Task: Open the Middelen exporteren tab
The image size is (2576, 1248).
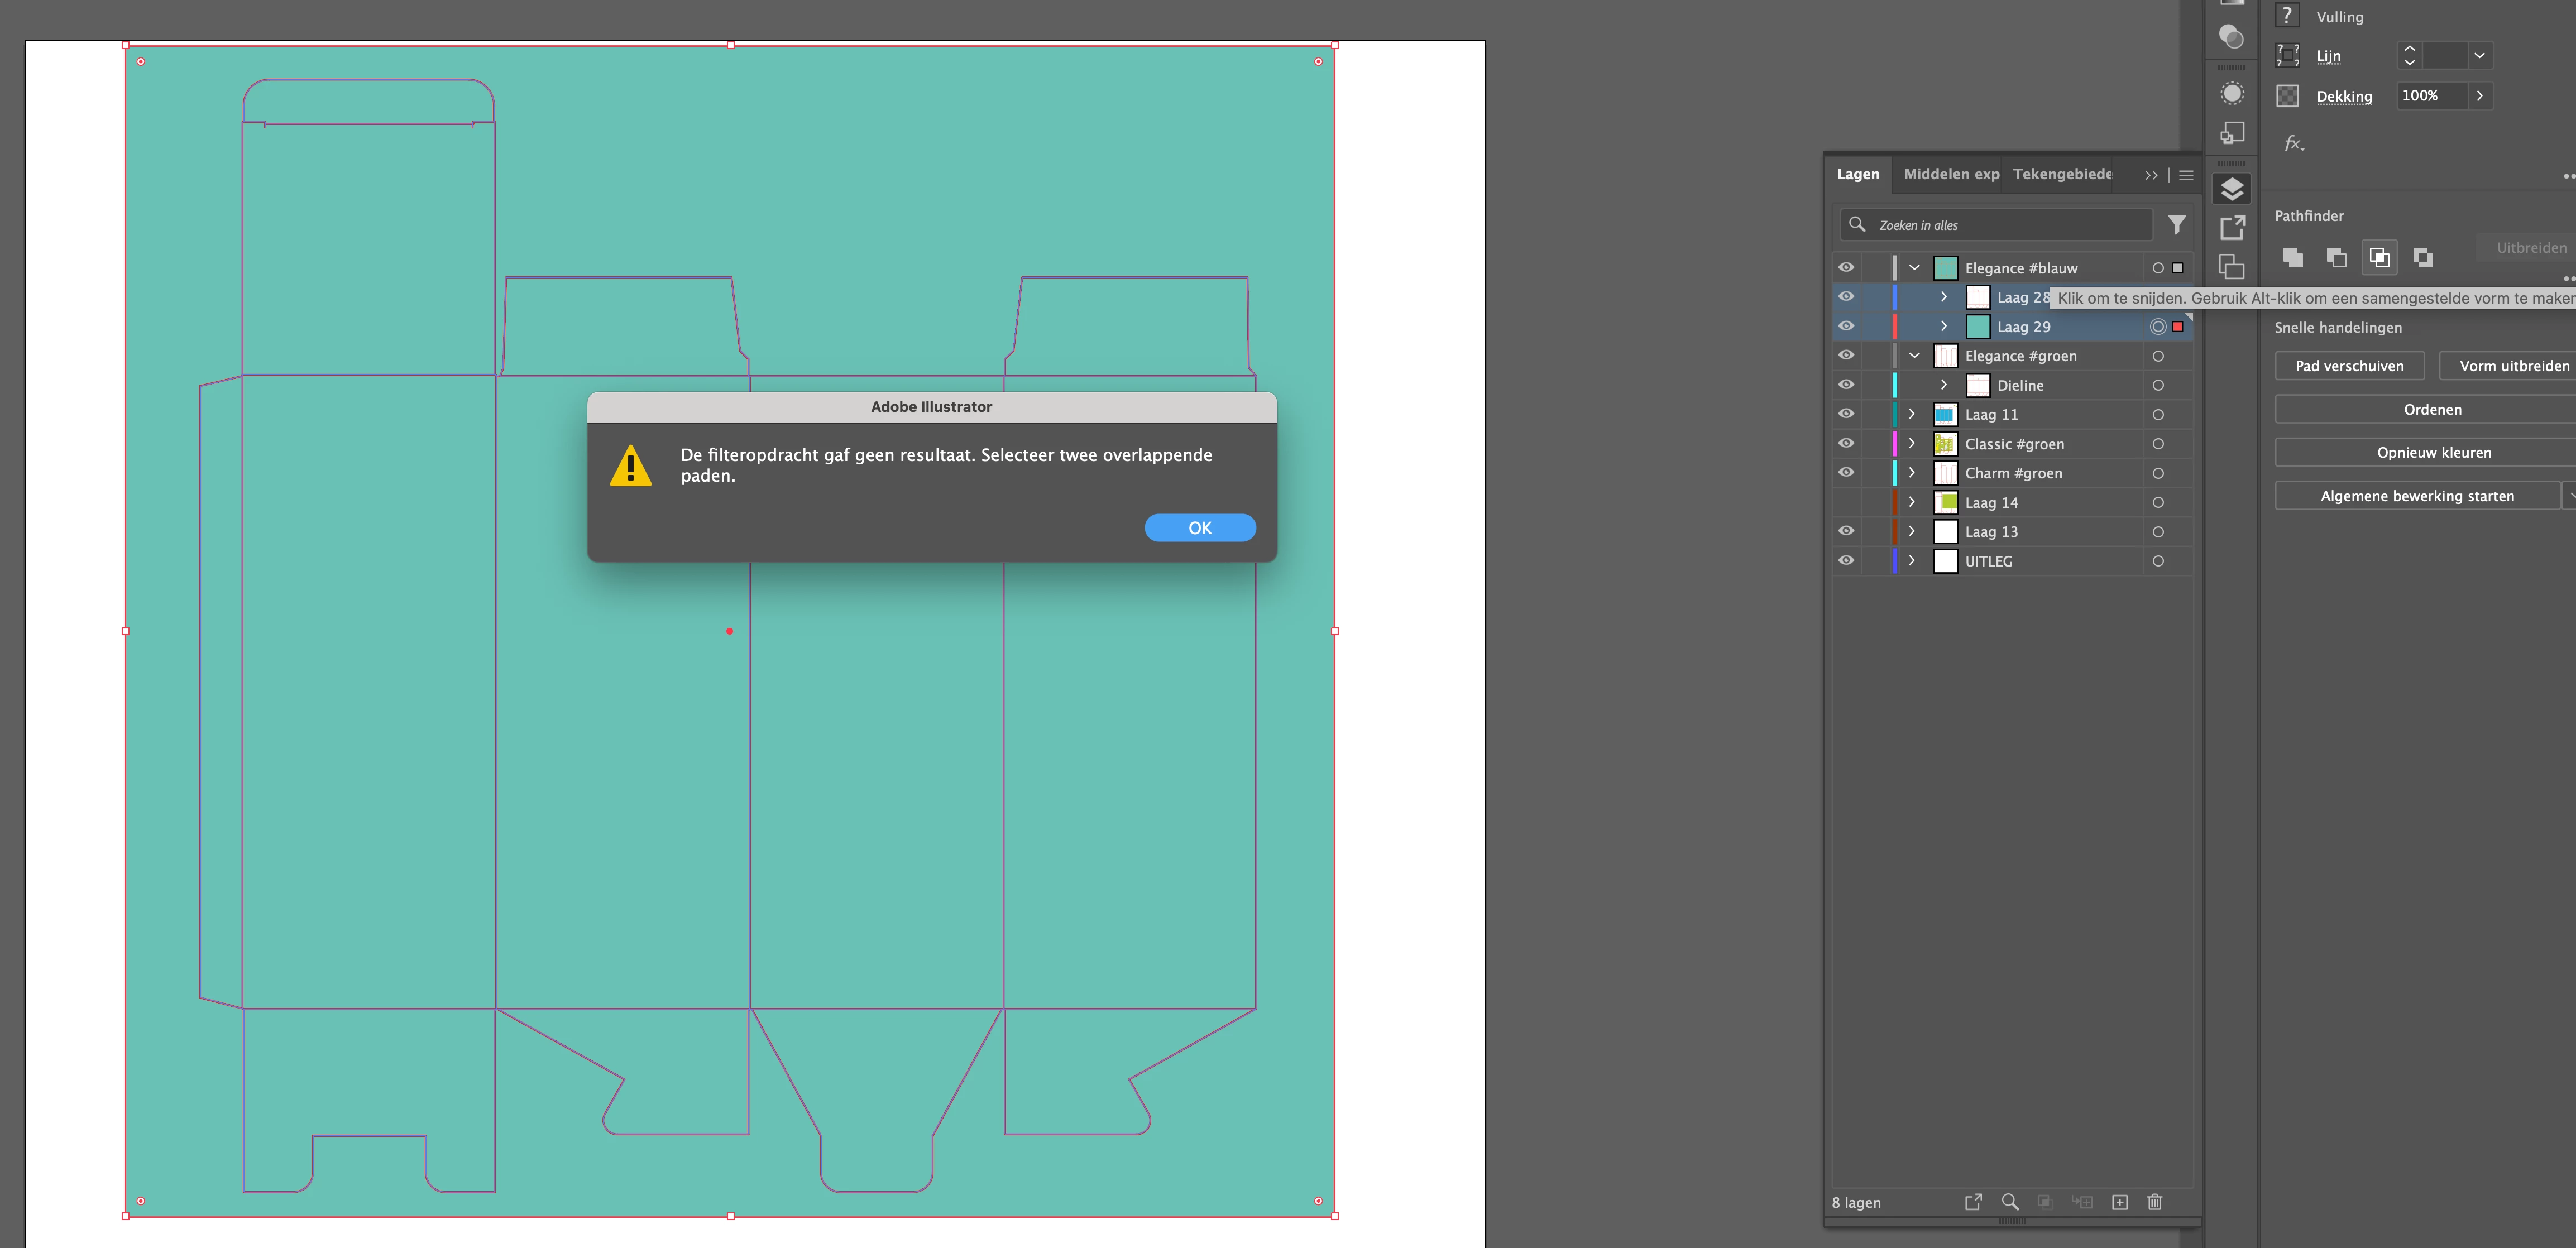Action: pyautogui.click(x=1951, y=174)
